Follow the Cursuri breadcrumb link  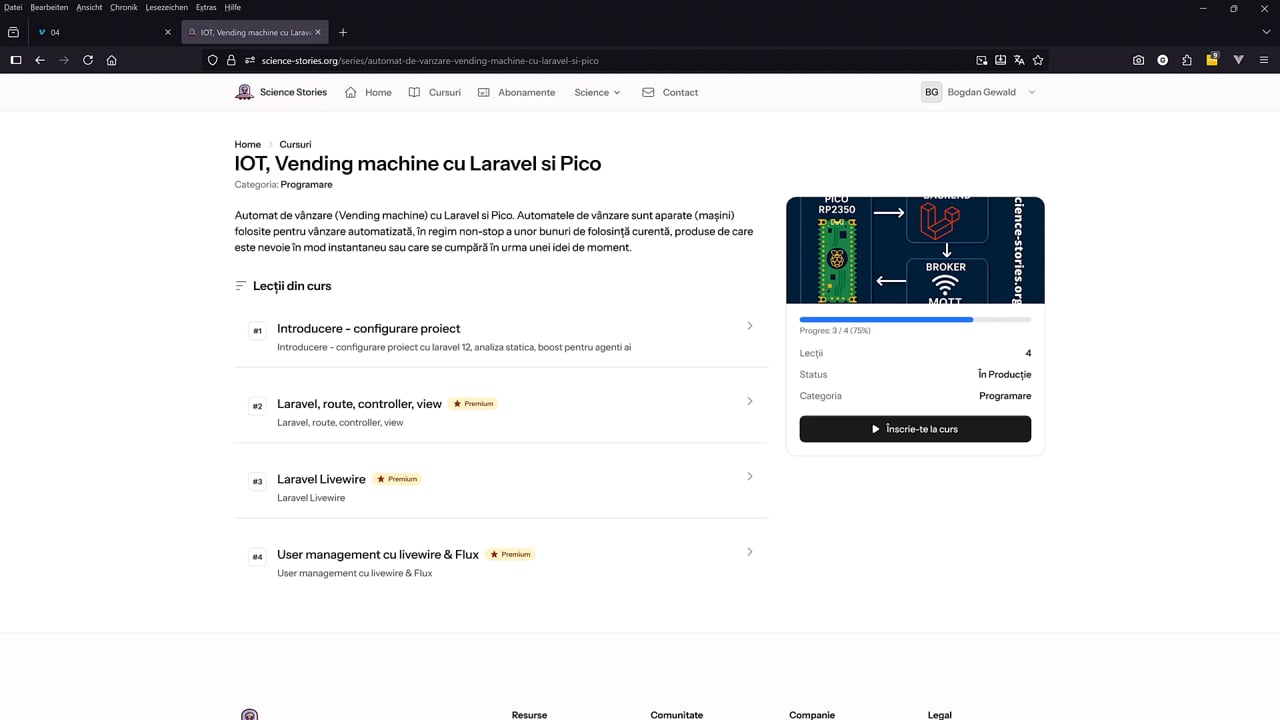tap(295, 144)
